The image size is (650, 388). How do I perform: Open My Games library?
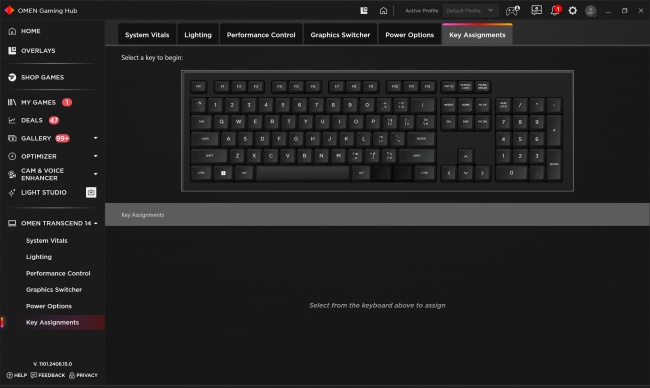pyautogui.click(x=38, y=102)
